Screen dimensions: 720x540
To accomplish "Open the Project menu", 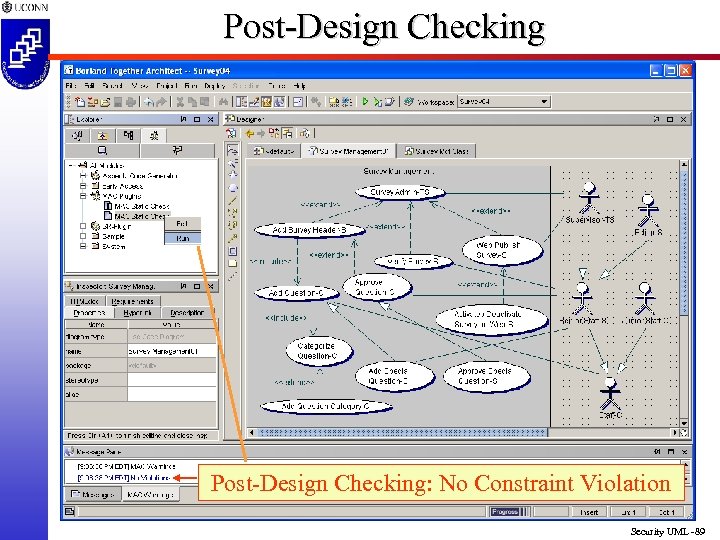I will 167,85.
